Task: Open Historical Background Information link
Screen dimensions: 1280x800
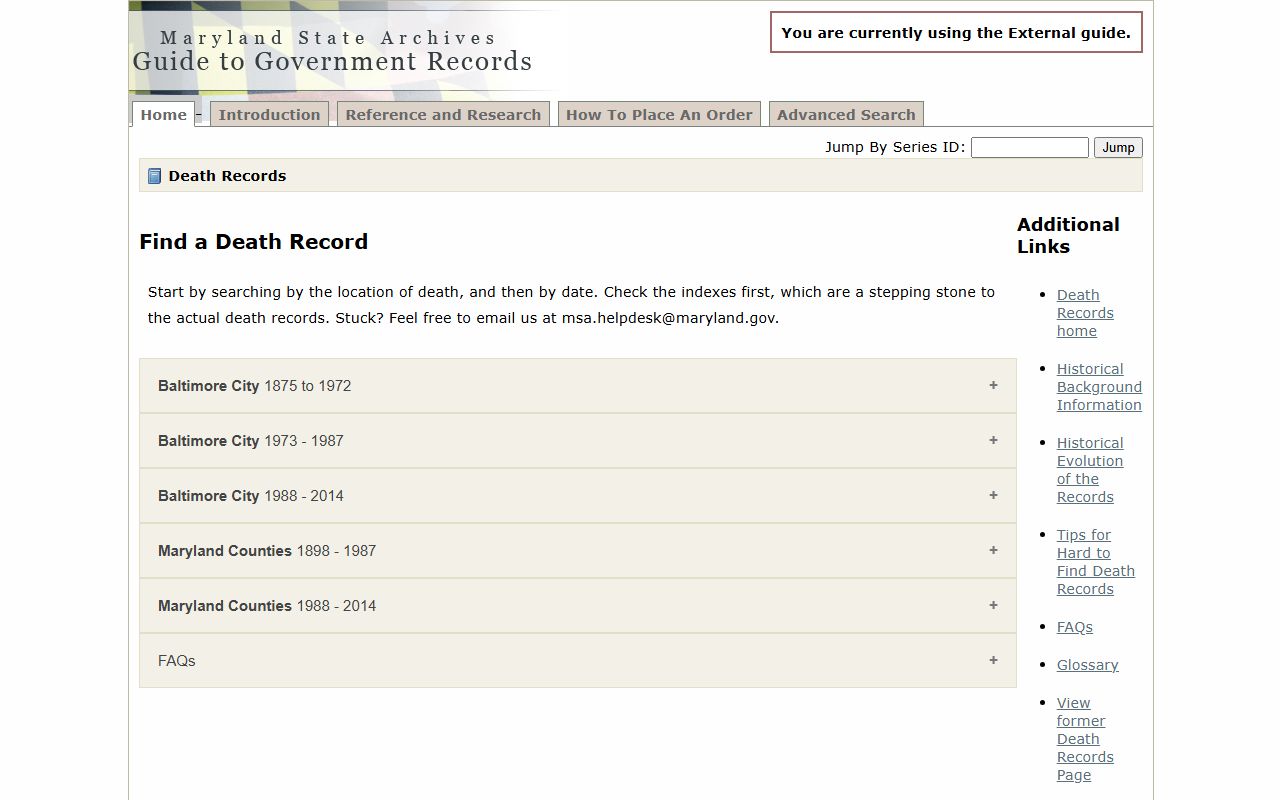Action: (x=1099, y=387)
